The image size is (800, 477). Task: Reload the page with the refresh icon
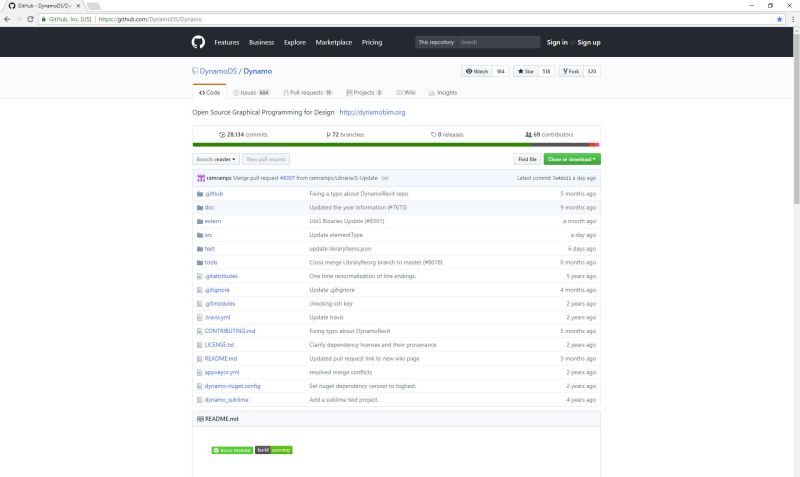(x=30, y=19)
